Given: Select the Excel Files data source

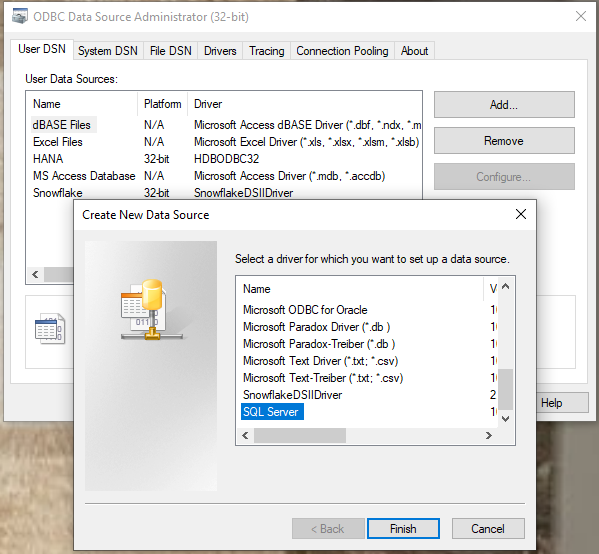Looking at the screenshot, I should click(58, 142).
